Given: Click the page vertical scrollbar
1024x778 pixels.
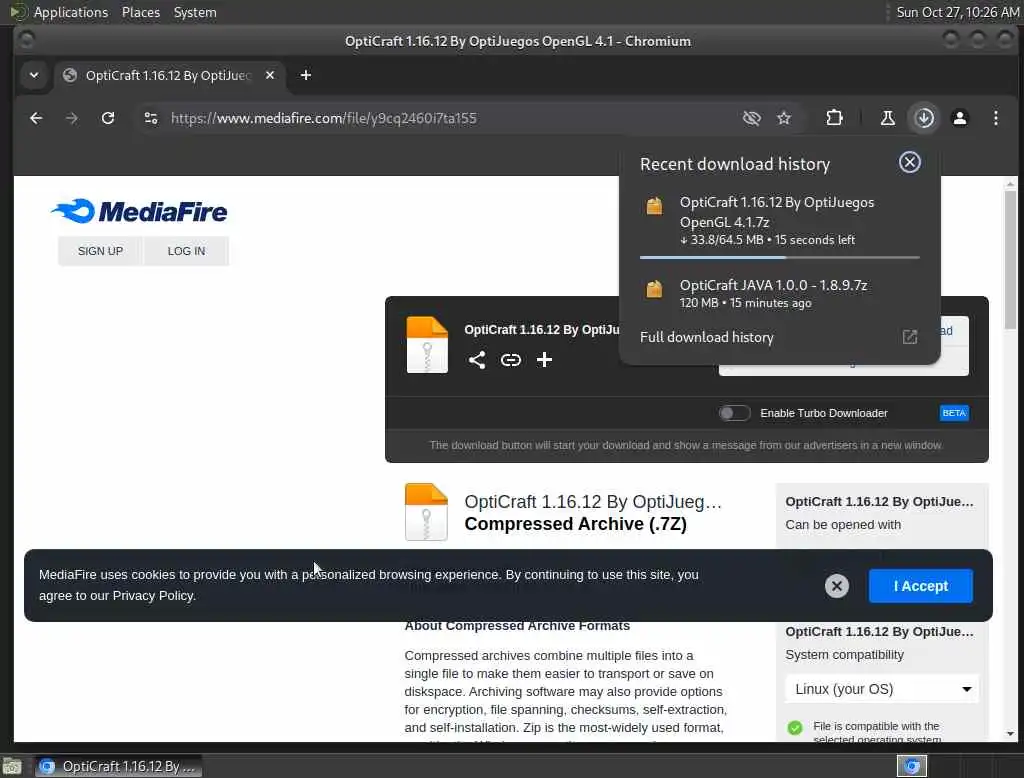Looking at the screenshot, I should 1010,261.
